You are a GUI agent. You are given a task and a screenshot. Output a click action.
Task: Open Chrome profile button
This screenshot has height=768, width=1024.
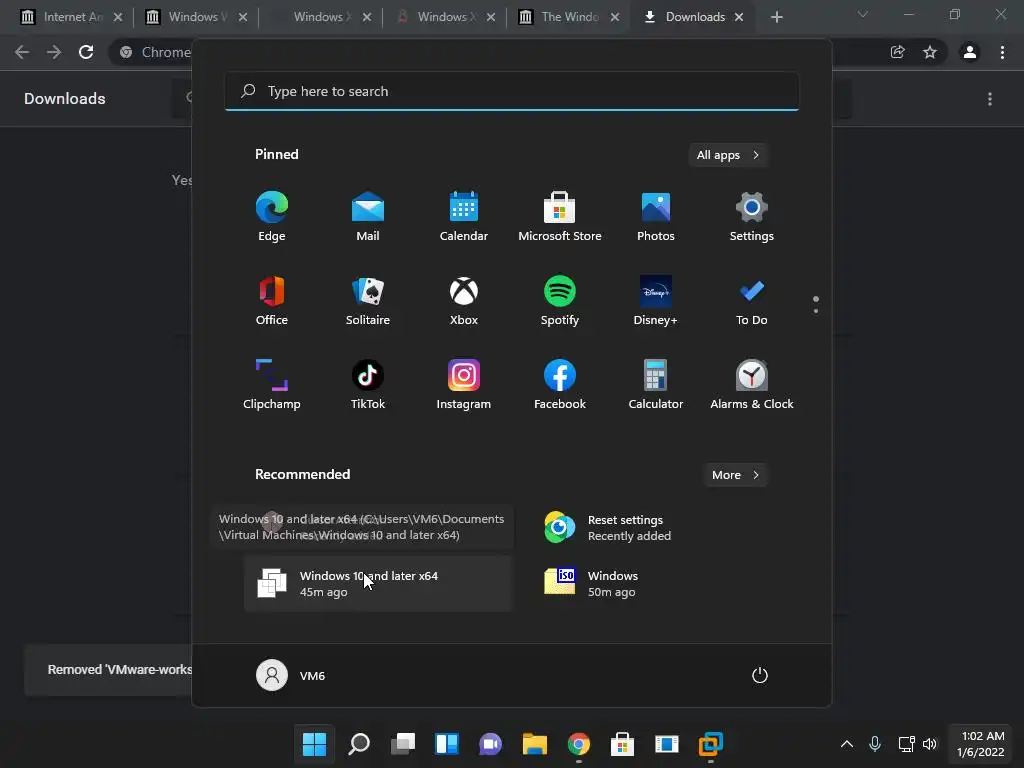tap(970, 52)
